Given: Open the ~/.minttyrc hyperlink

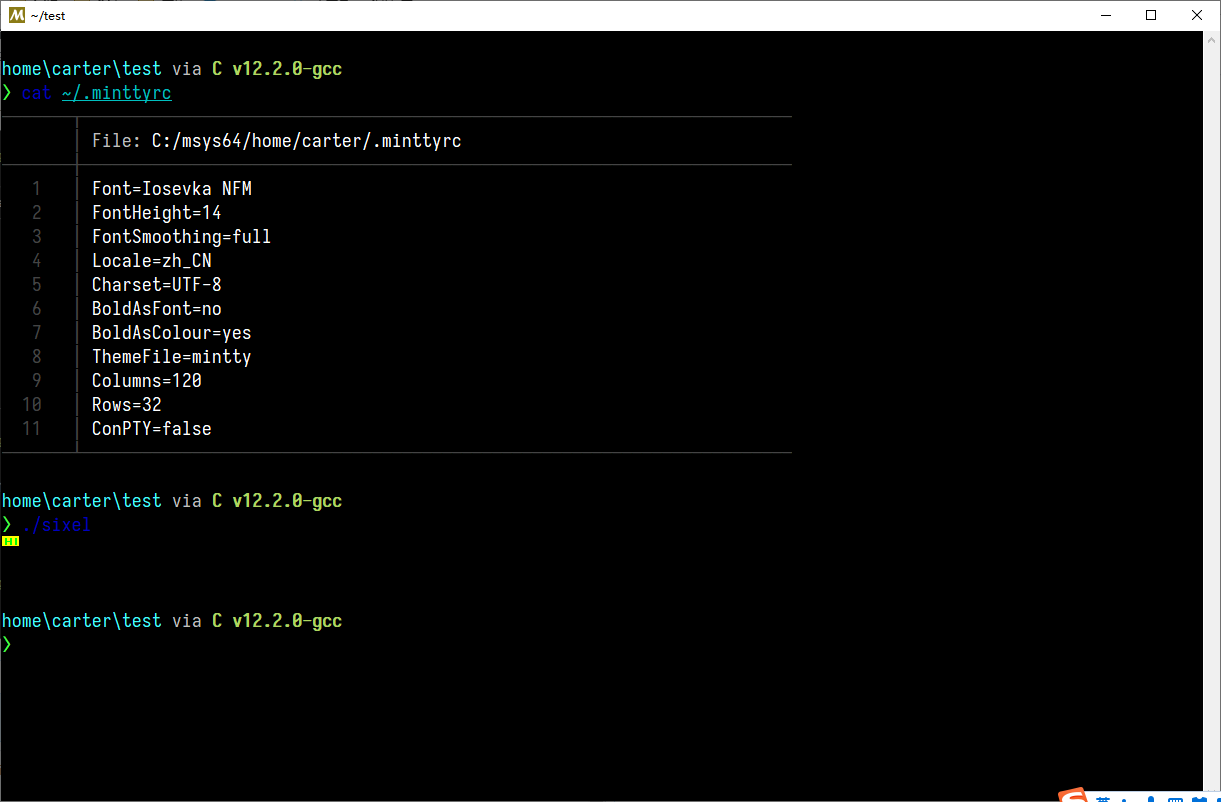Looking at the screenshot, I should tap(116, 92).
